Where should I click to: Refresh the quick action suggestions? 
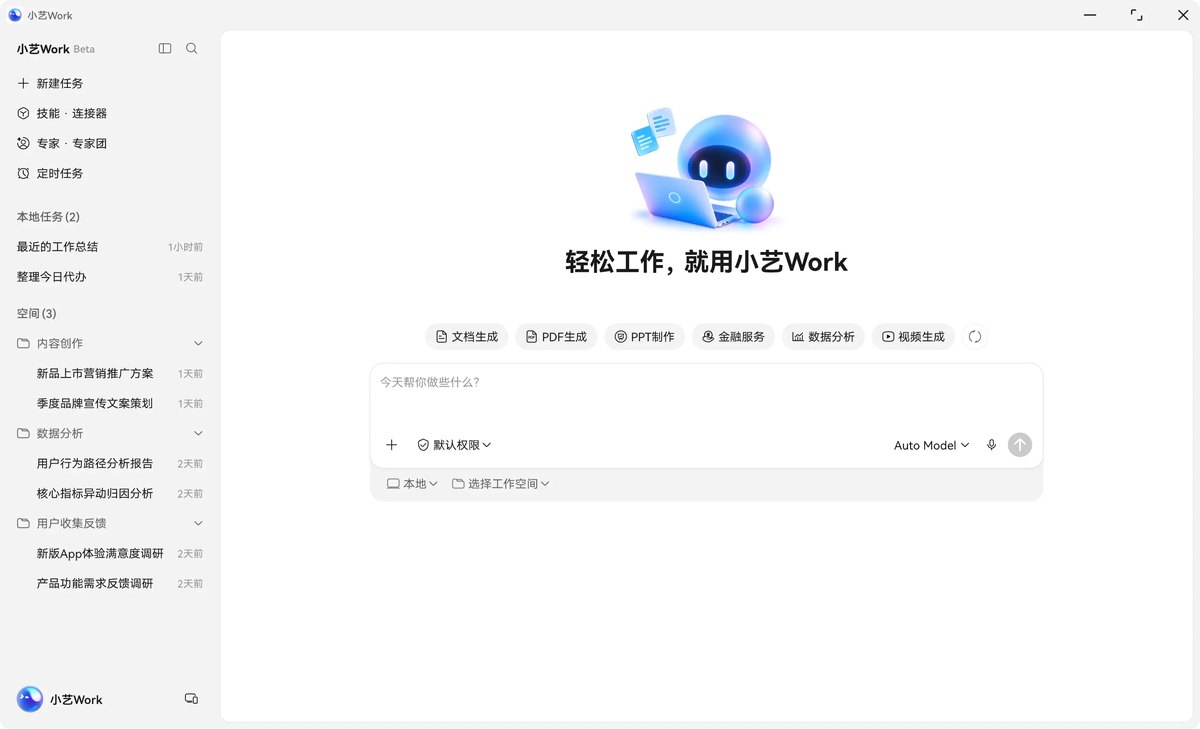pyautogui.click(x=975, y=337)
